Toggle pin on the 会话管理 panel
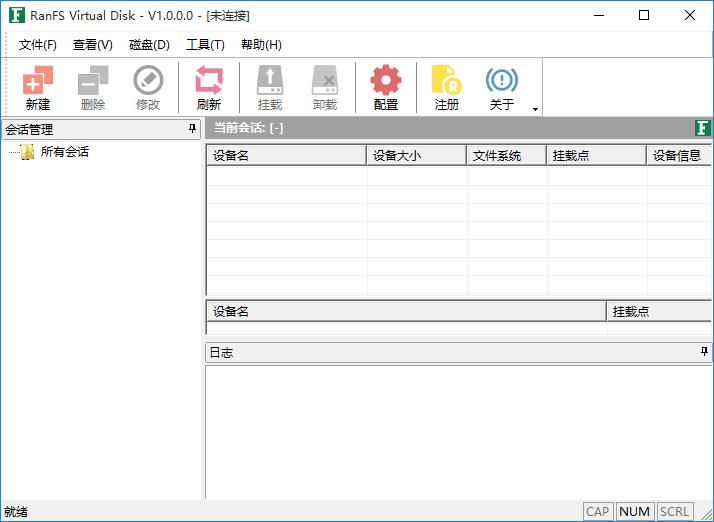 [x=193, y=129]
